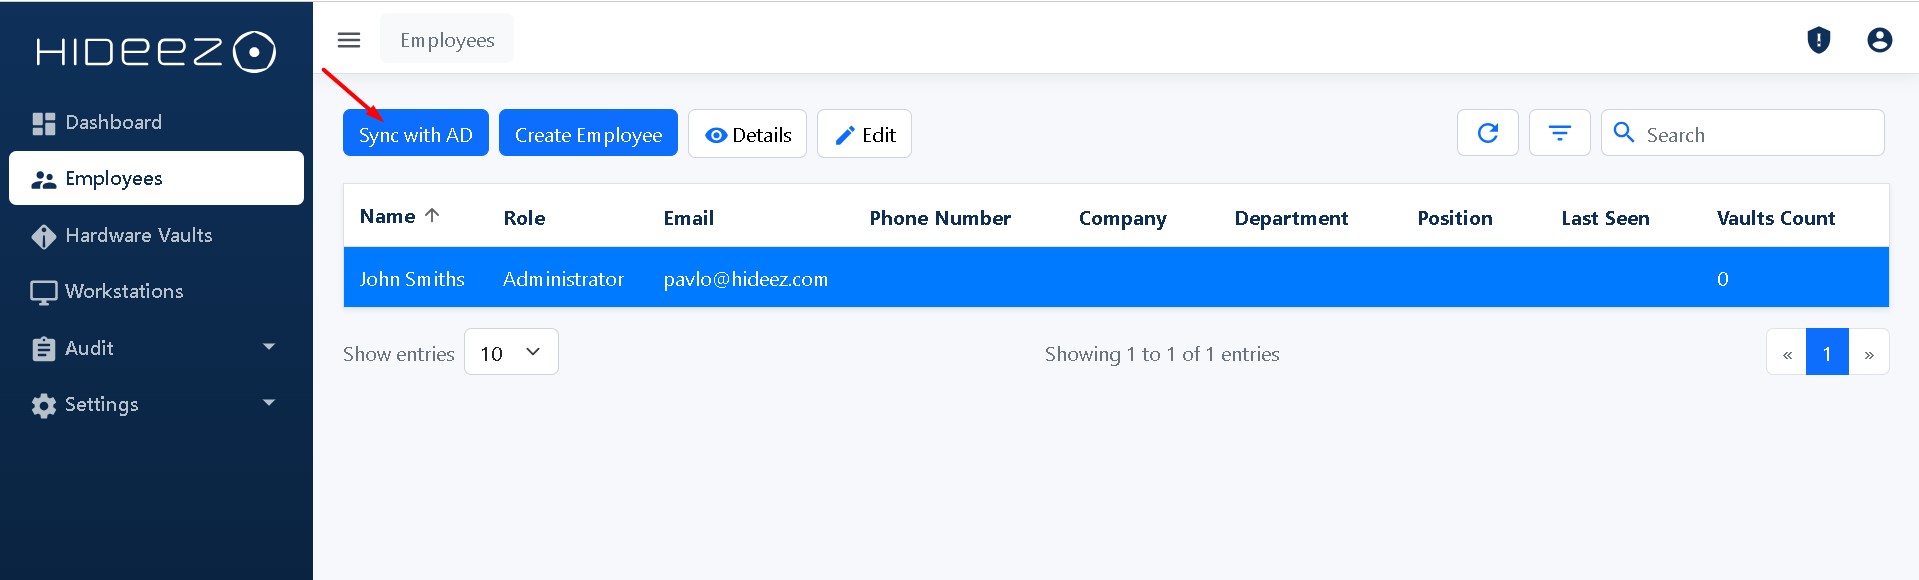Click the Workstations monitor icon
This screenshot has height=580, width=1919.
pyautogui.click(x=43, y=292)
